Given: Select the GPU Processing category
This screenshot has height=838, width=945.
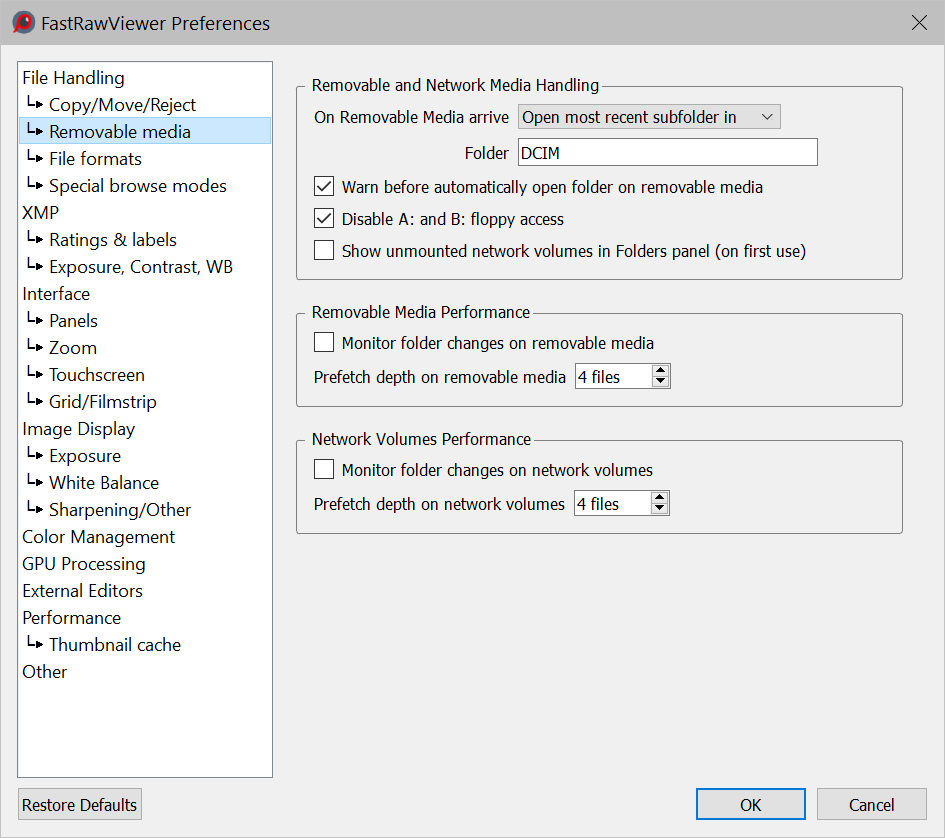Looking at the screenshot, I should [84, 564].
